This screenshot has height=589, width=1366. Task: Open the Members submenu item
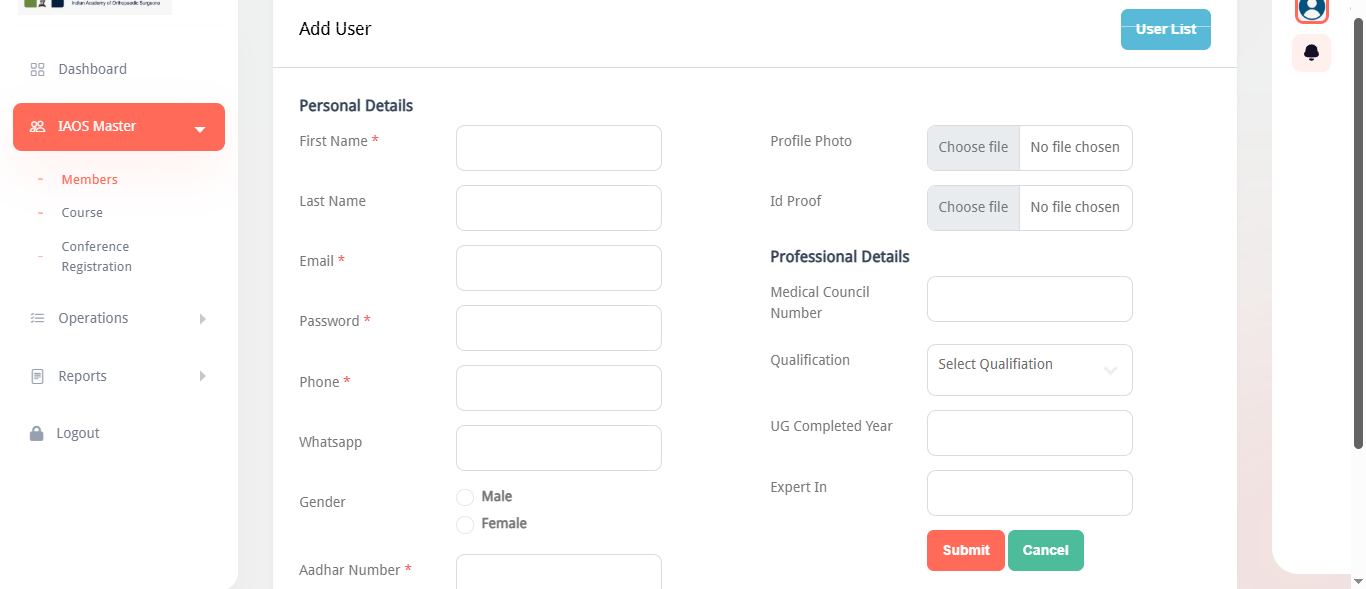point(90,180)
